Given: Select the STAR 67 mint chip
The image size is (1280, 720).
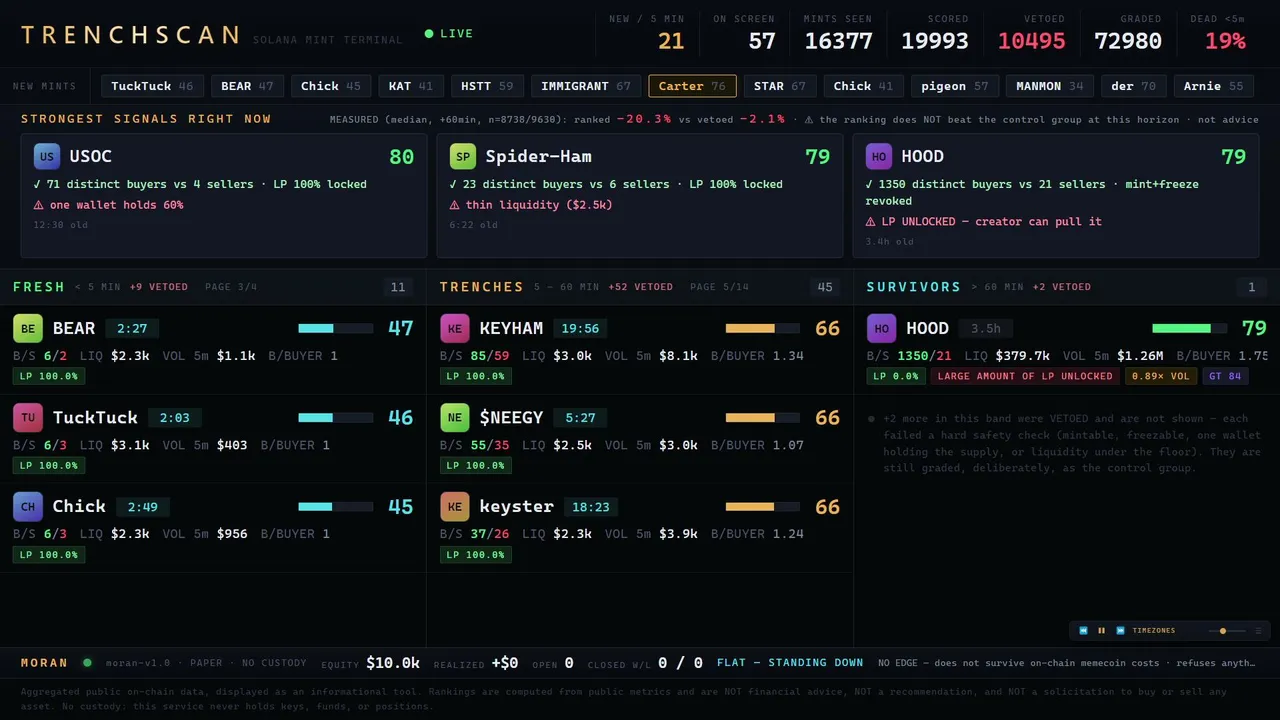Looking at the screenshot, I should click(780, 86).
